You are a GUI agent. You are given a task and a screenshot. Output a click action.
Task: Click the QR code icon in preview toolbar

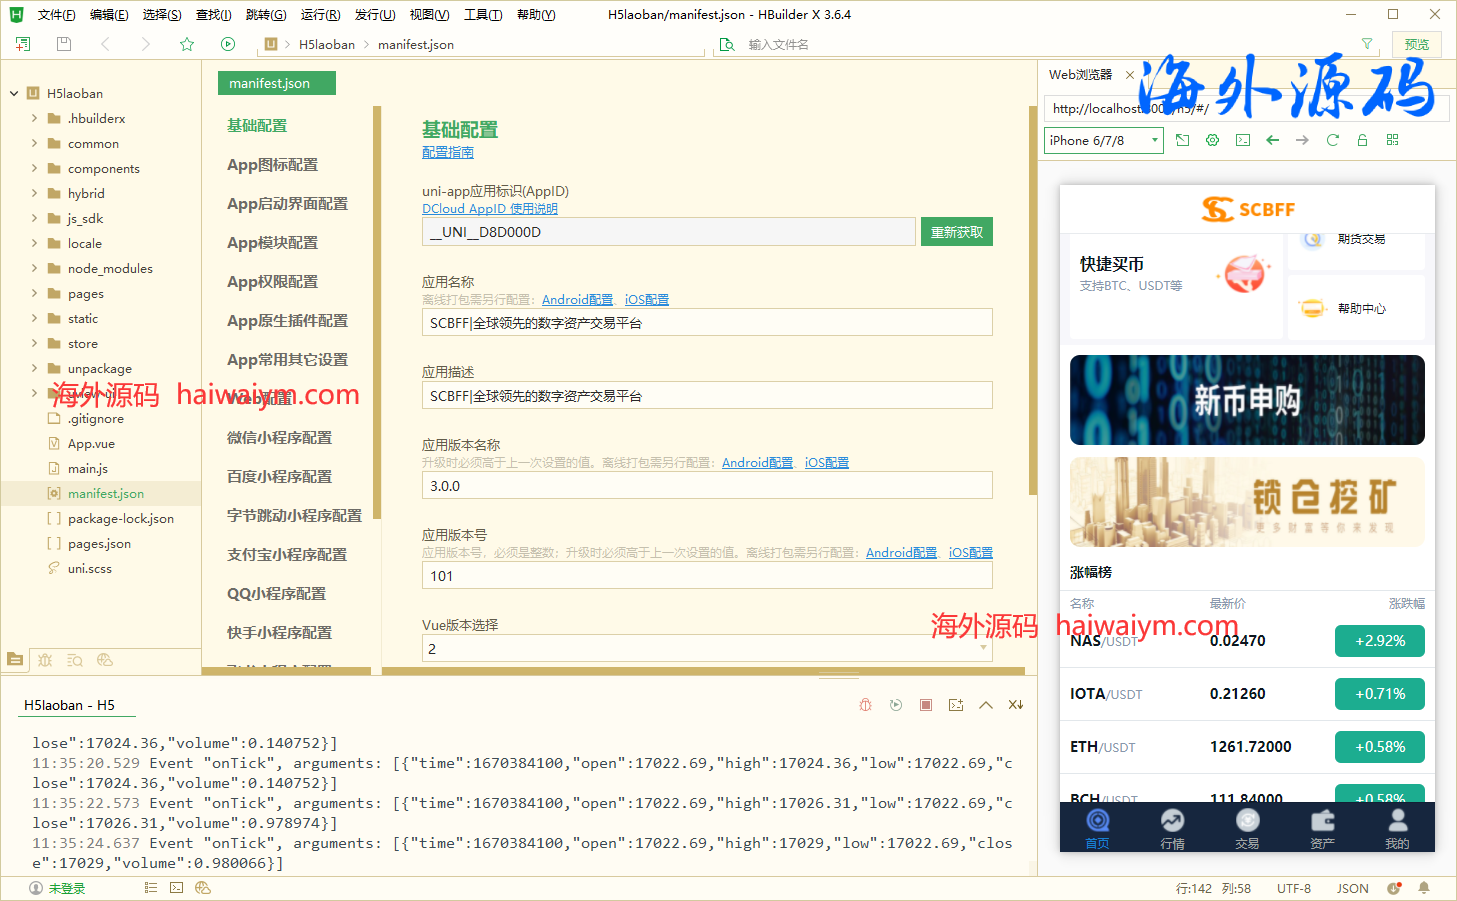(x=1393, y=140)
